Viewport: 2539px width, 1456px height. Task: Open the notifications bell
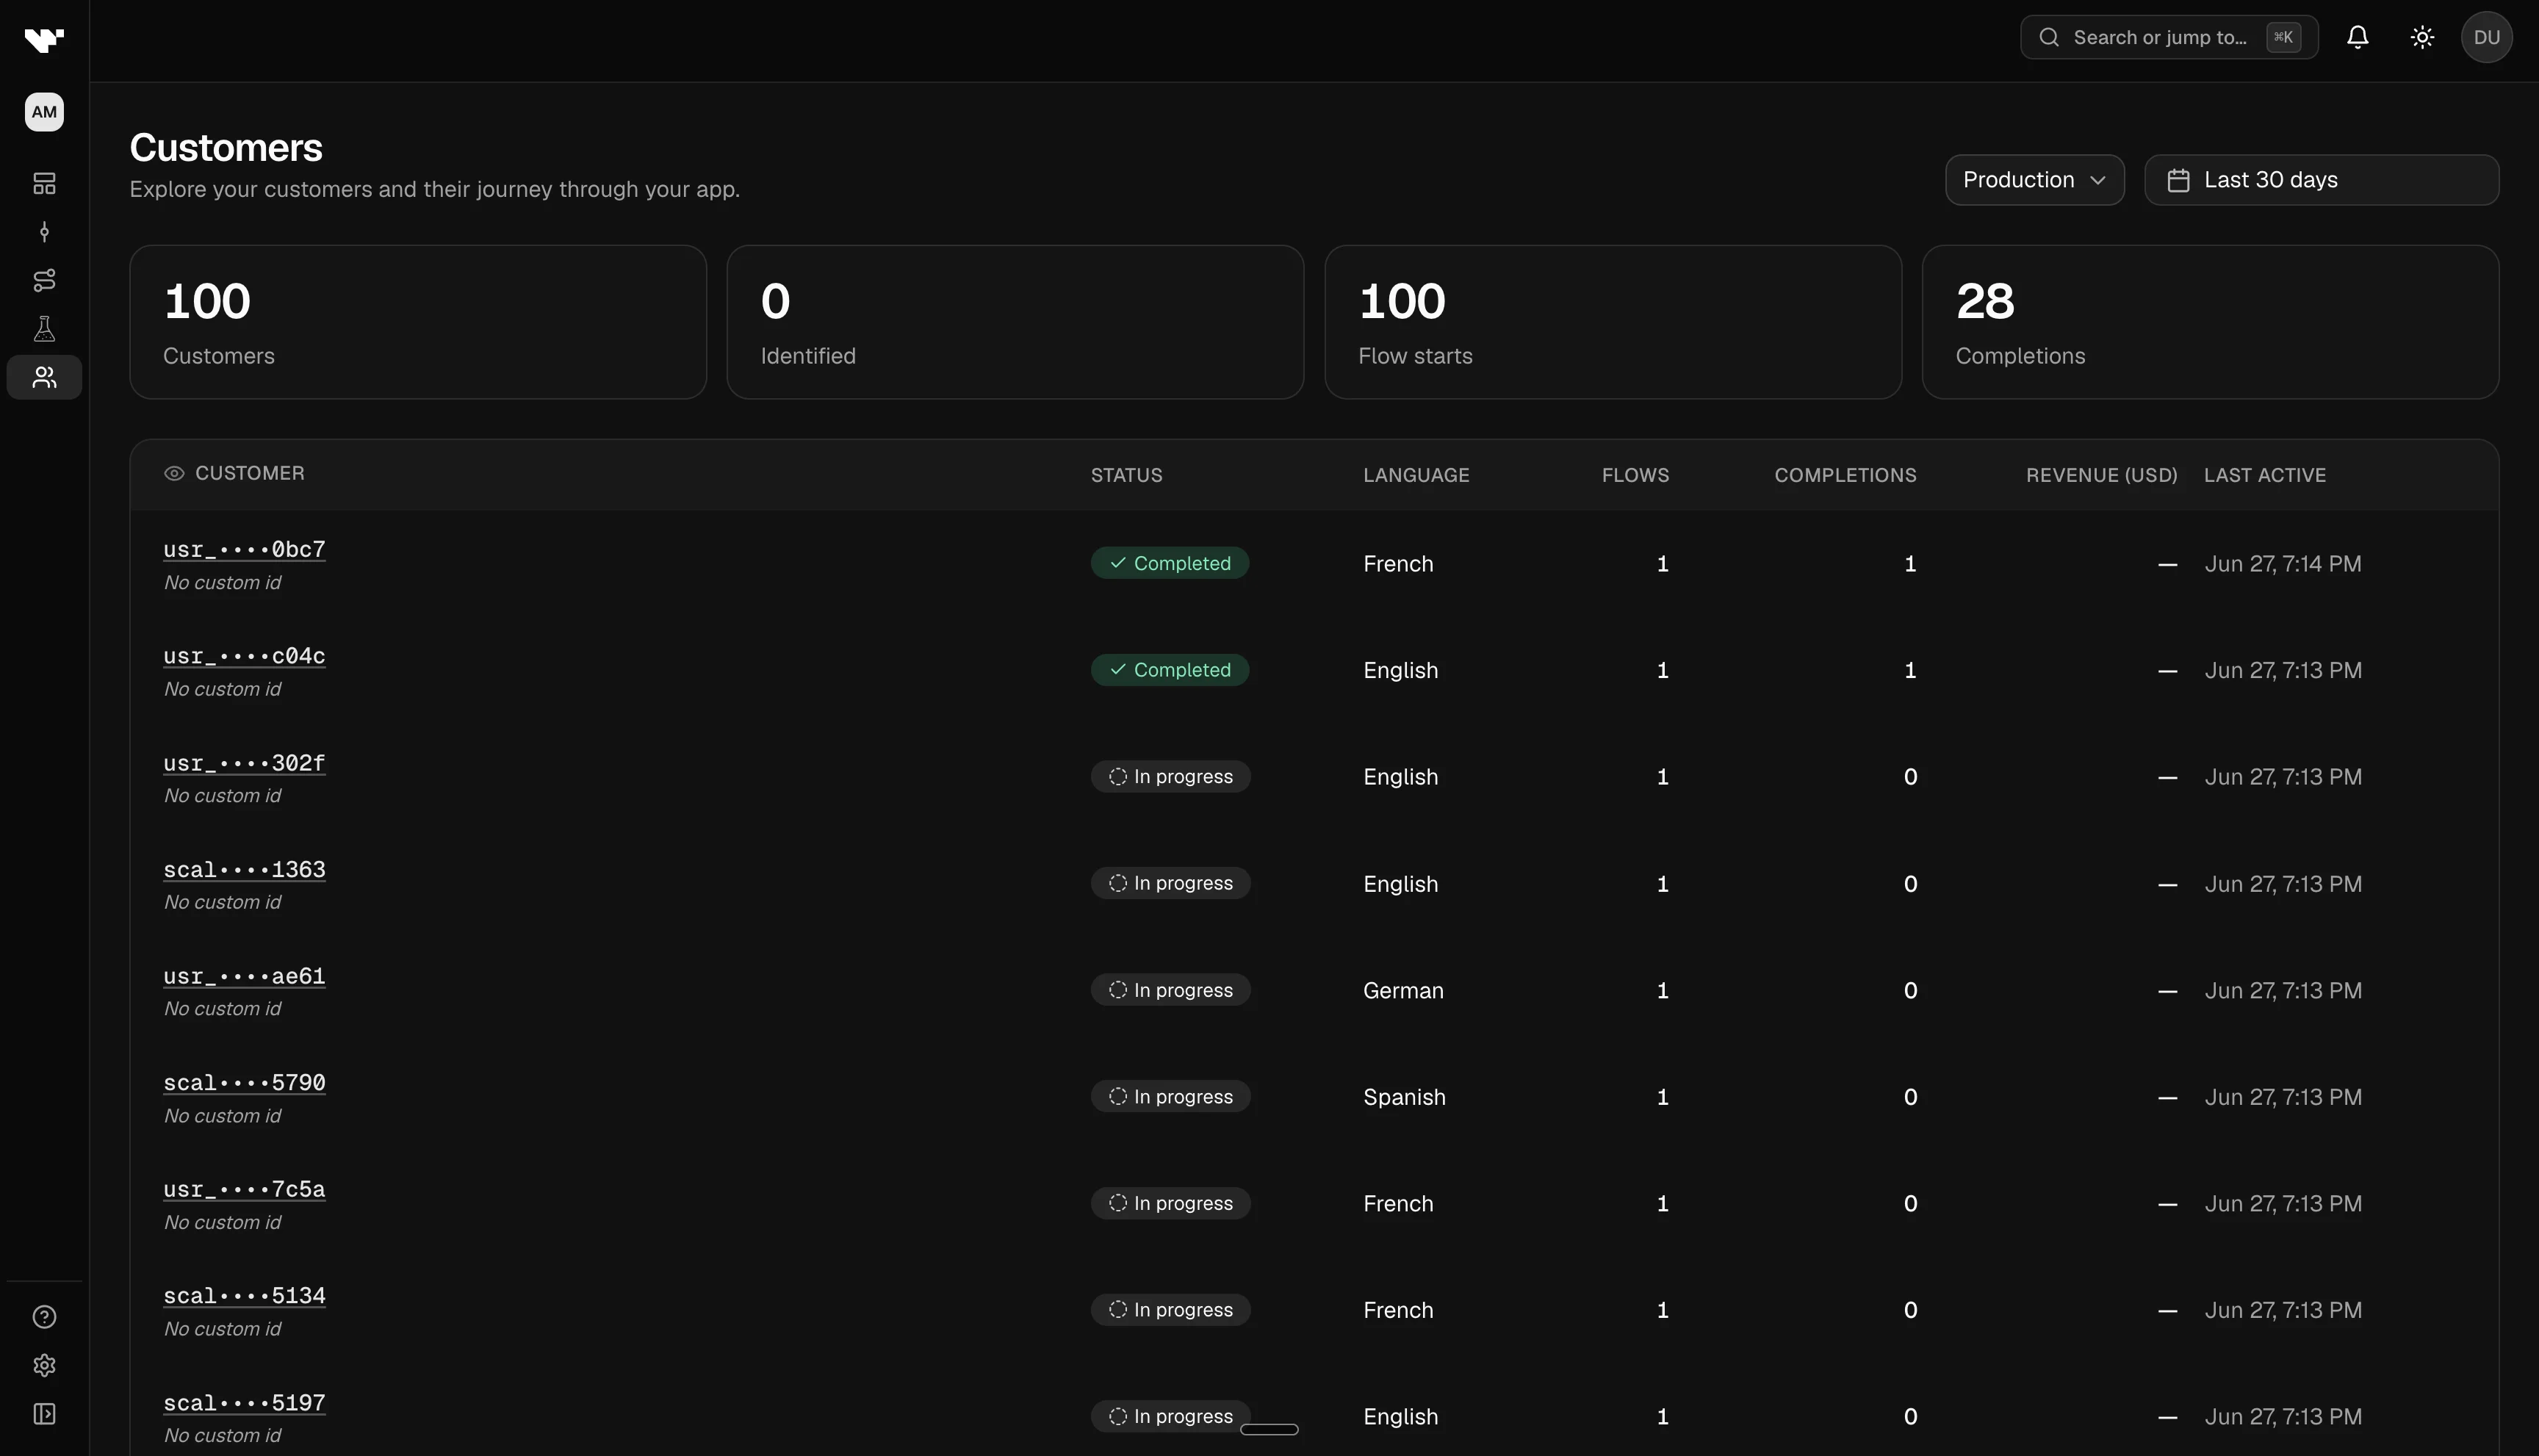[x=2357, y=38]
